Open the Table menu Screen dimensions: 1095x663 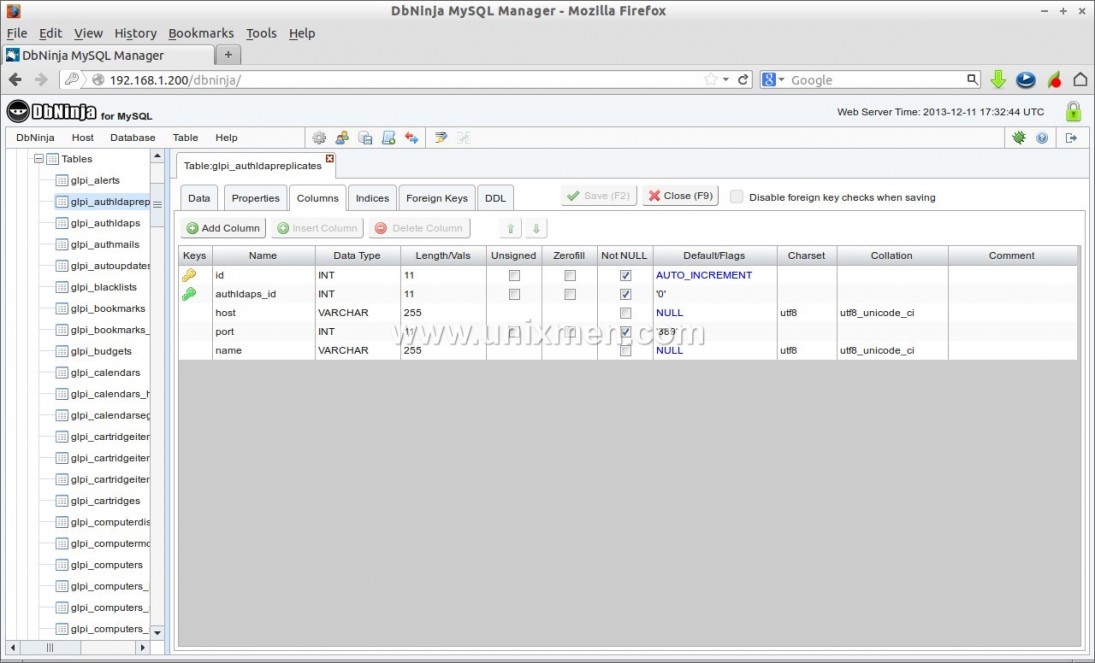(x=185, y=138)
